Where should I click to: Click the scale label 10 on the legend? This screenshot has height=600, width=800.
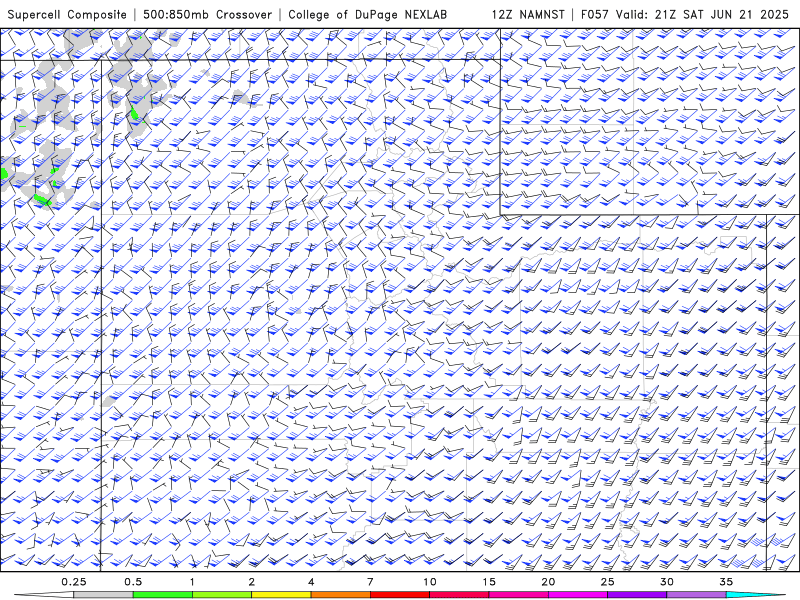pyautogui.click(x=430, y=582)
